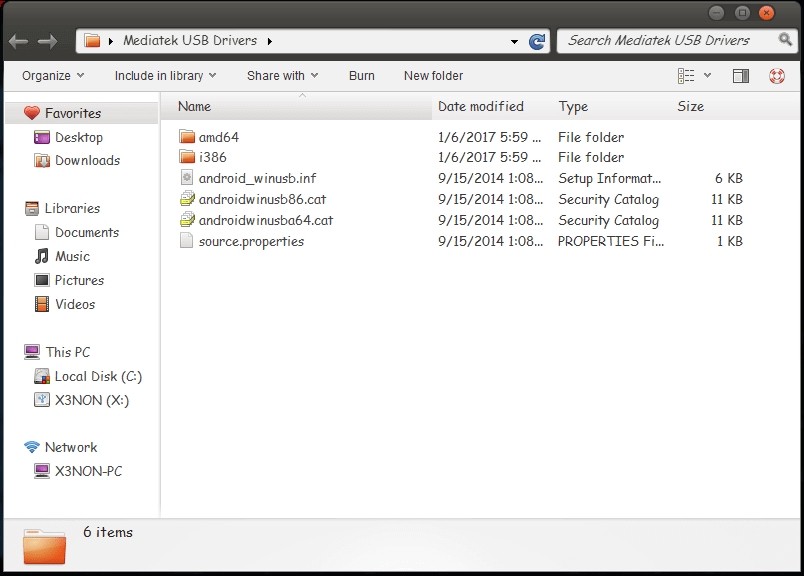This screenshot has width=804, height=576.
Task: Click the Desktop icon in sidebar
Action: [42, 137]
